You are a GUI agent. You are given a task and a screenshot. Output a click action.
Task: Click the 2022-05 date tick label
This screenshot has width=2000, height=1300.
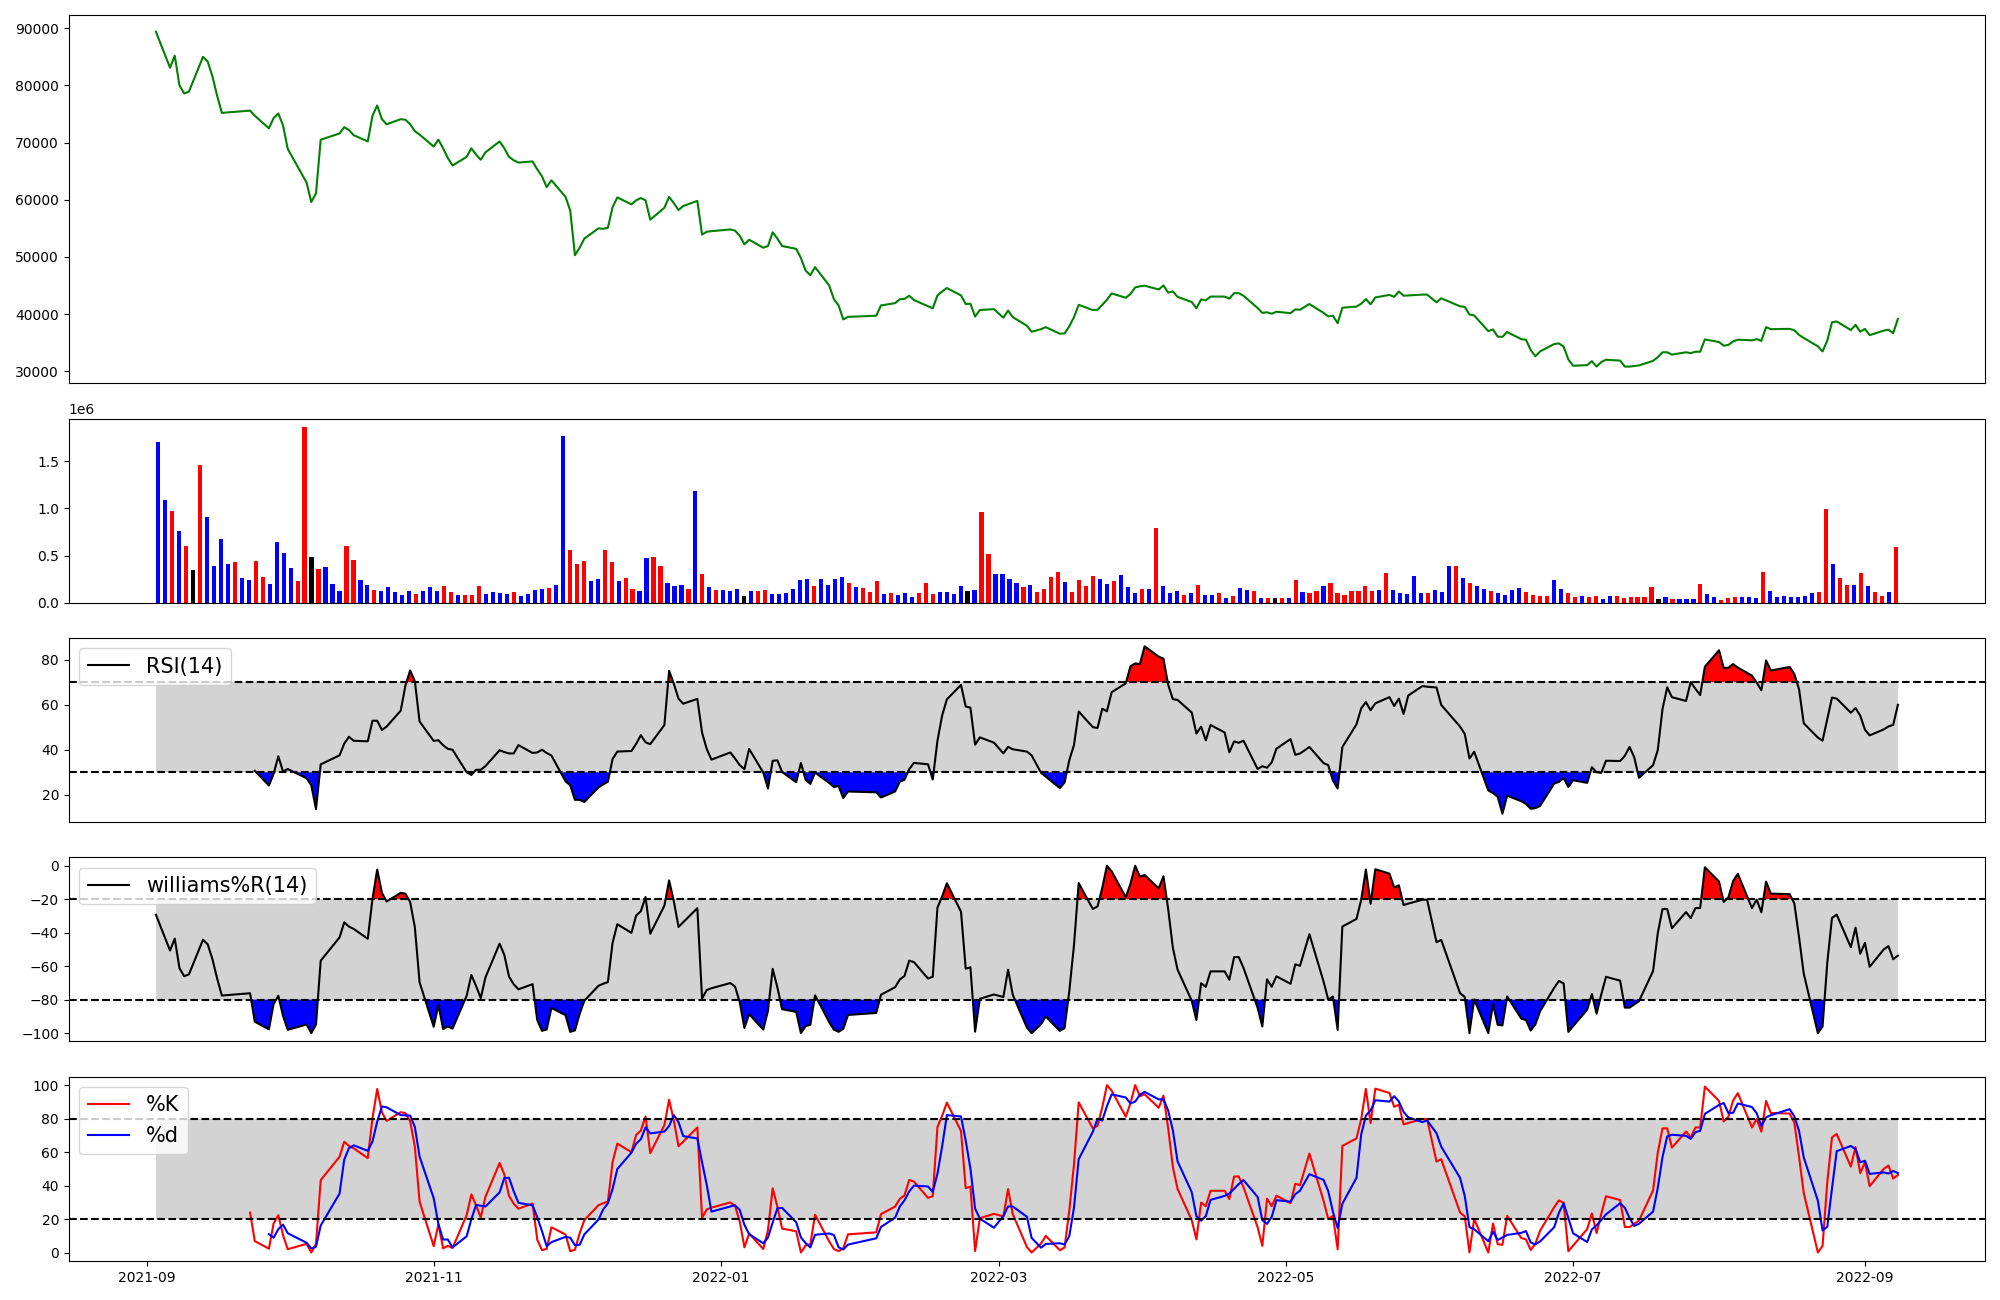(x=1285, y=1277)
